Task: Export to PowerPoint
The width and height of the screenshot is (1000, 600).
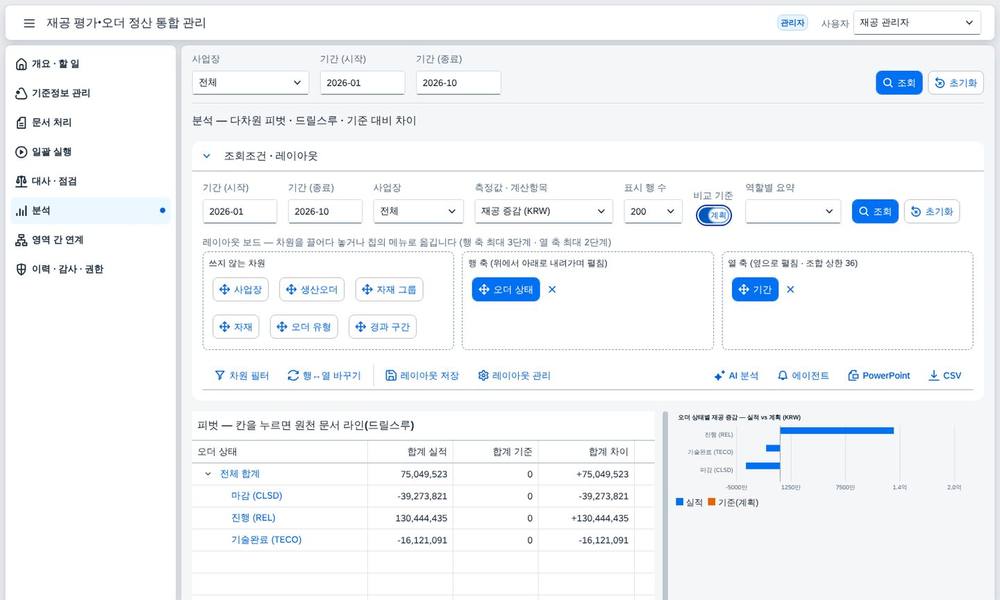Action: click(x=879, y=376)
